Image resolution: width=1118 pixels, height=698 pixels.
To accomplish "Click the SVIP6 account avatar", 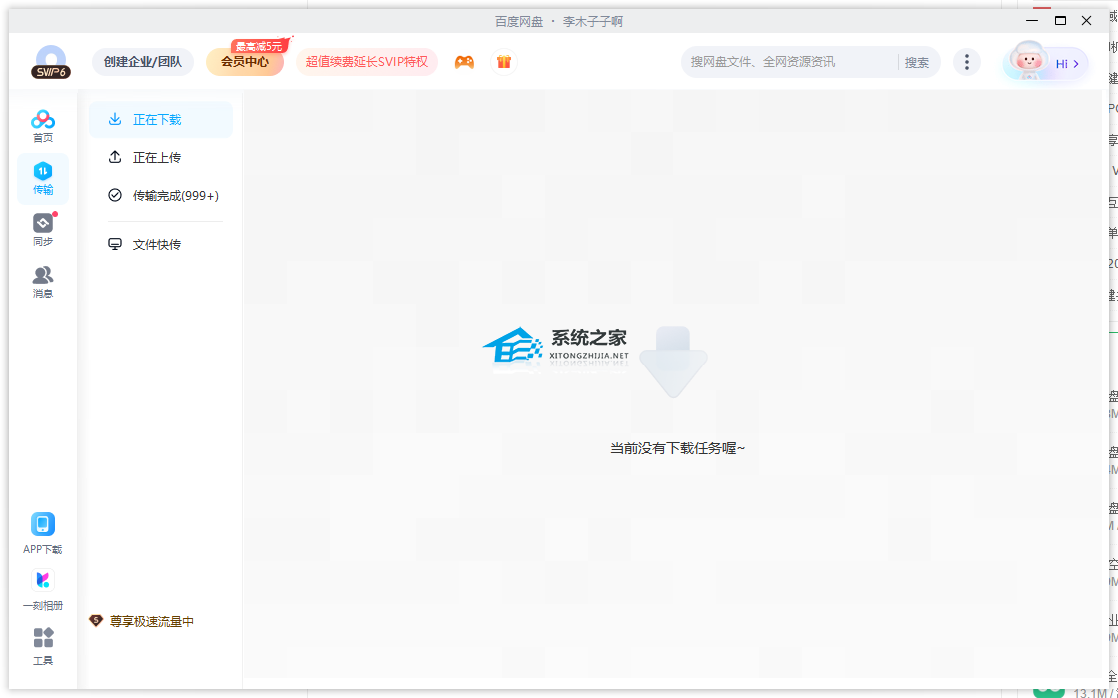I will pos(51,62).
